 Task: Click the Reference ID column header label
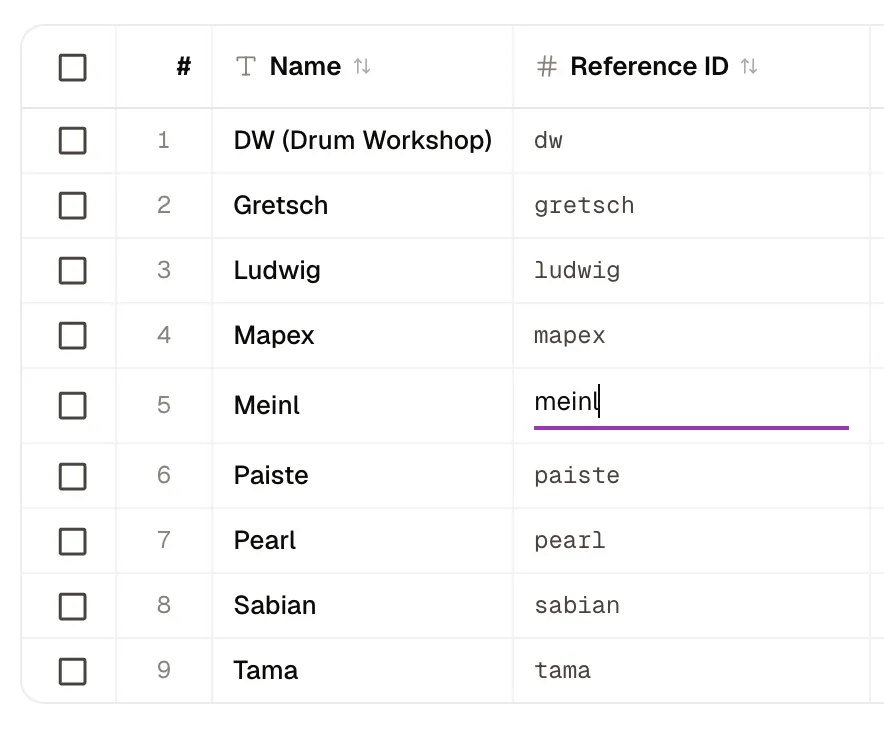tap(649, 67)
